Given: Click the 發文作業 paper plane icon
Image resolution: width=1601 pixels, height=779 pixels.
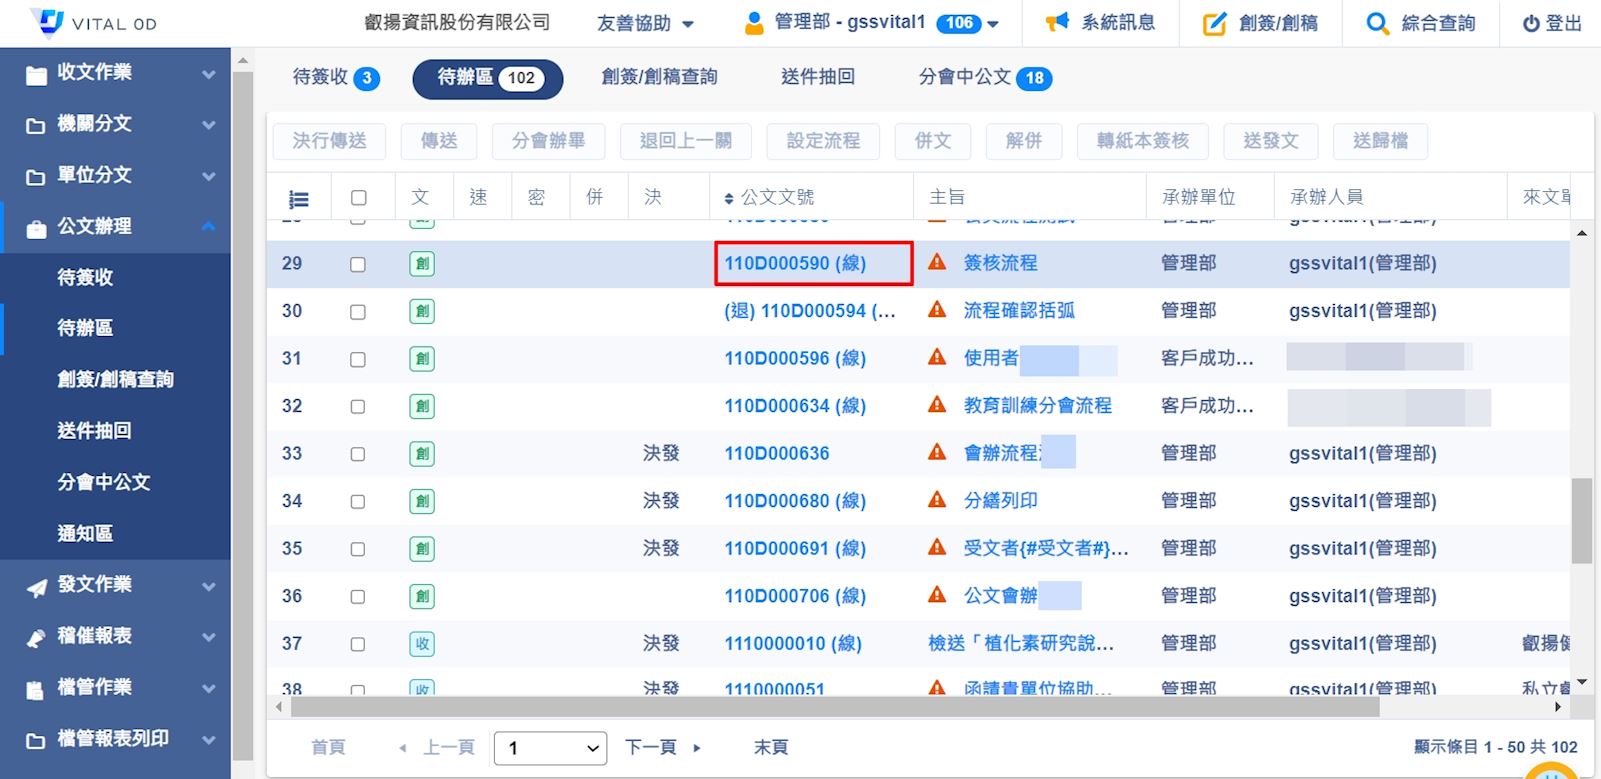Looking at the screenshot, I should point(36,587).
